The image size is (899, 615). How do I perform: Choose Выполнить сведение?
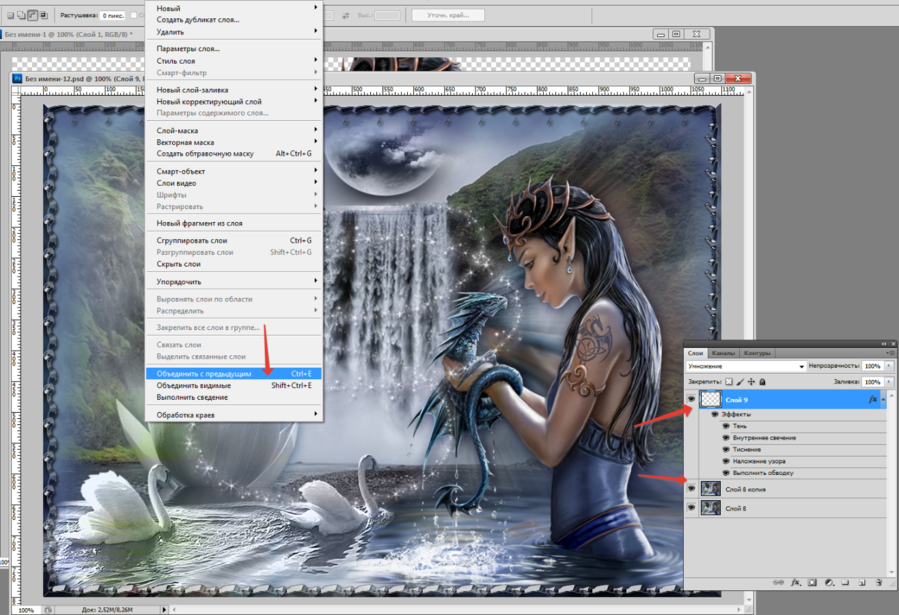pyautogui.click(x=234, y=397)
